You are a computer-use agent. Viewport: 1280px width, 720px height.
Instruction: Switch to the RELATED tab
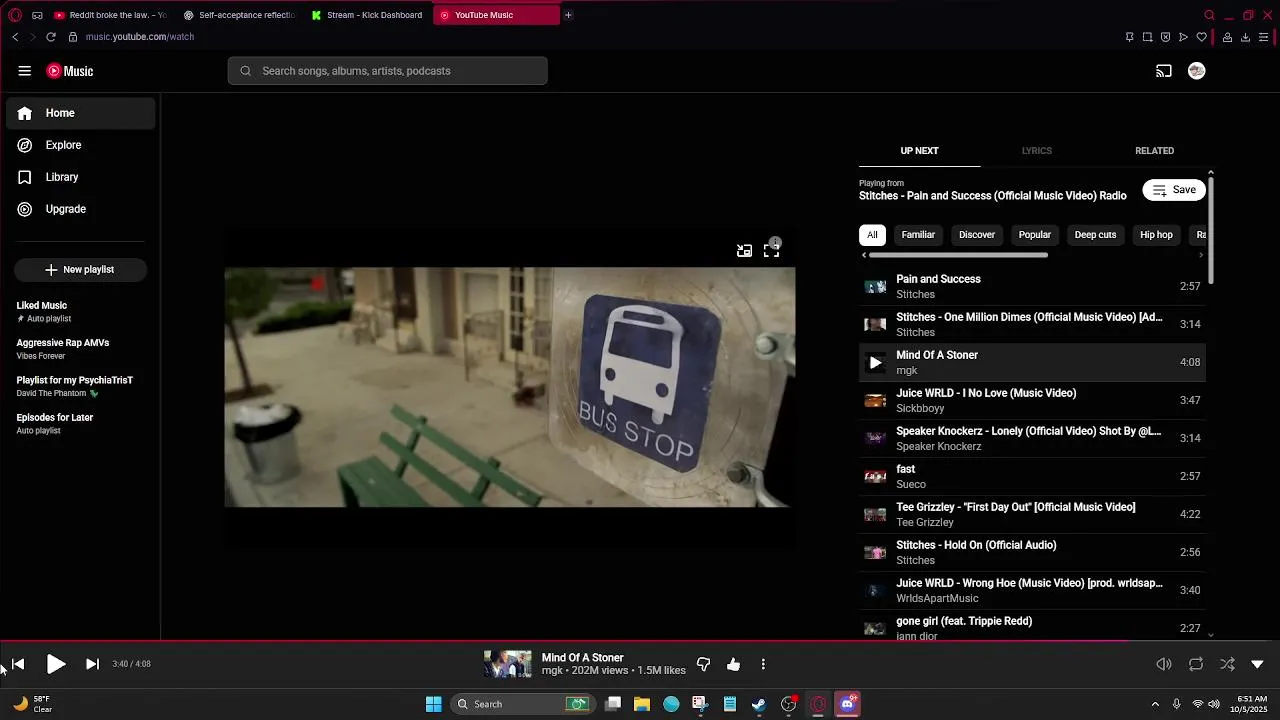1154,151
